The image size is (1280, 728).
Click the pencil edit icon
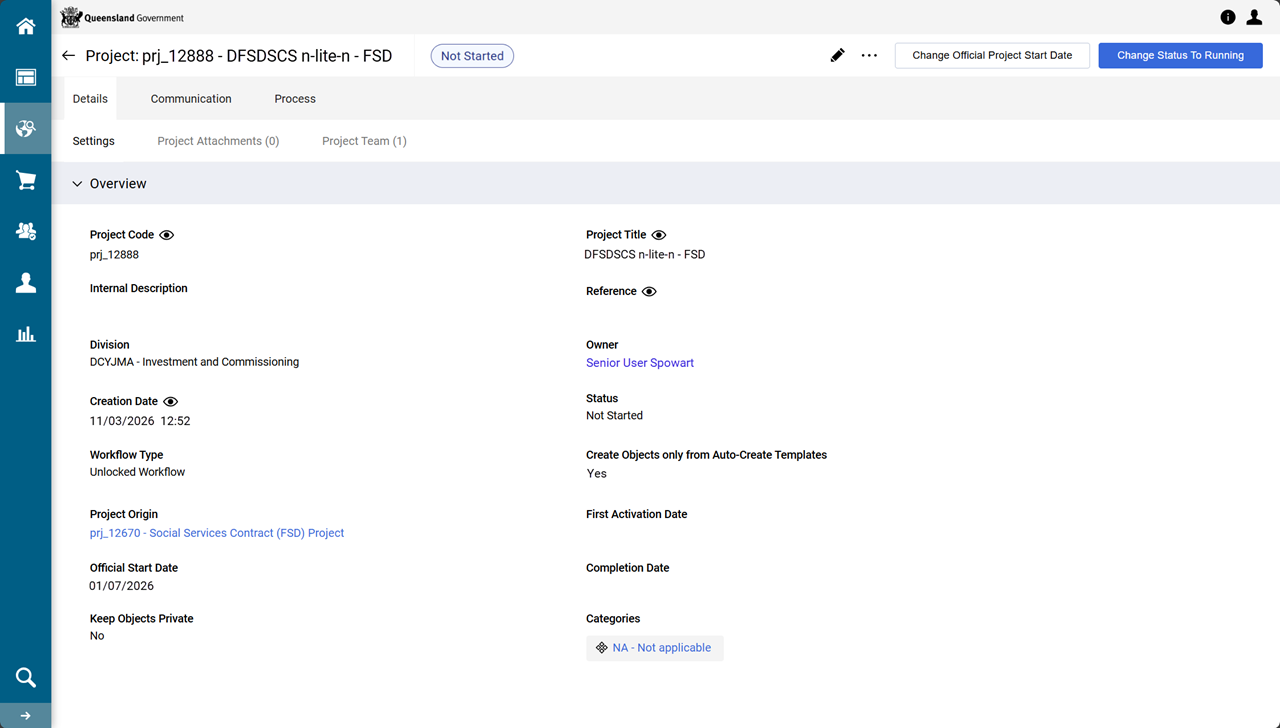click(x=838, y=56)
